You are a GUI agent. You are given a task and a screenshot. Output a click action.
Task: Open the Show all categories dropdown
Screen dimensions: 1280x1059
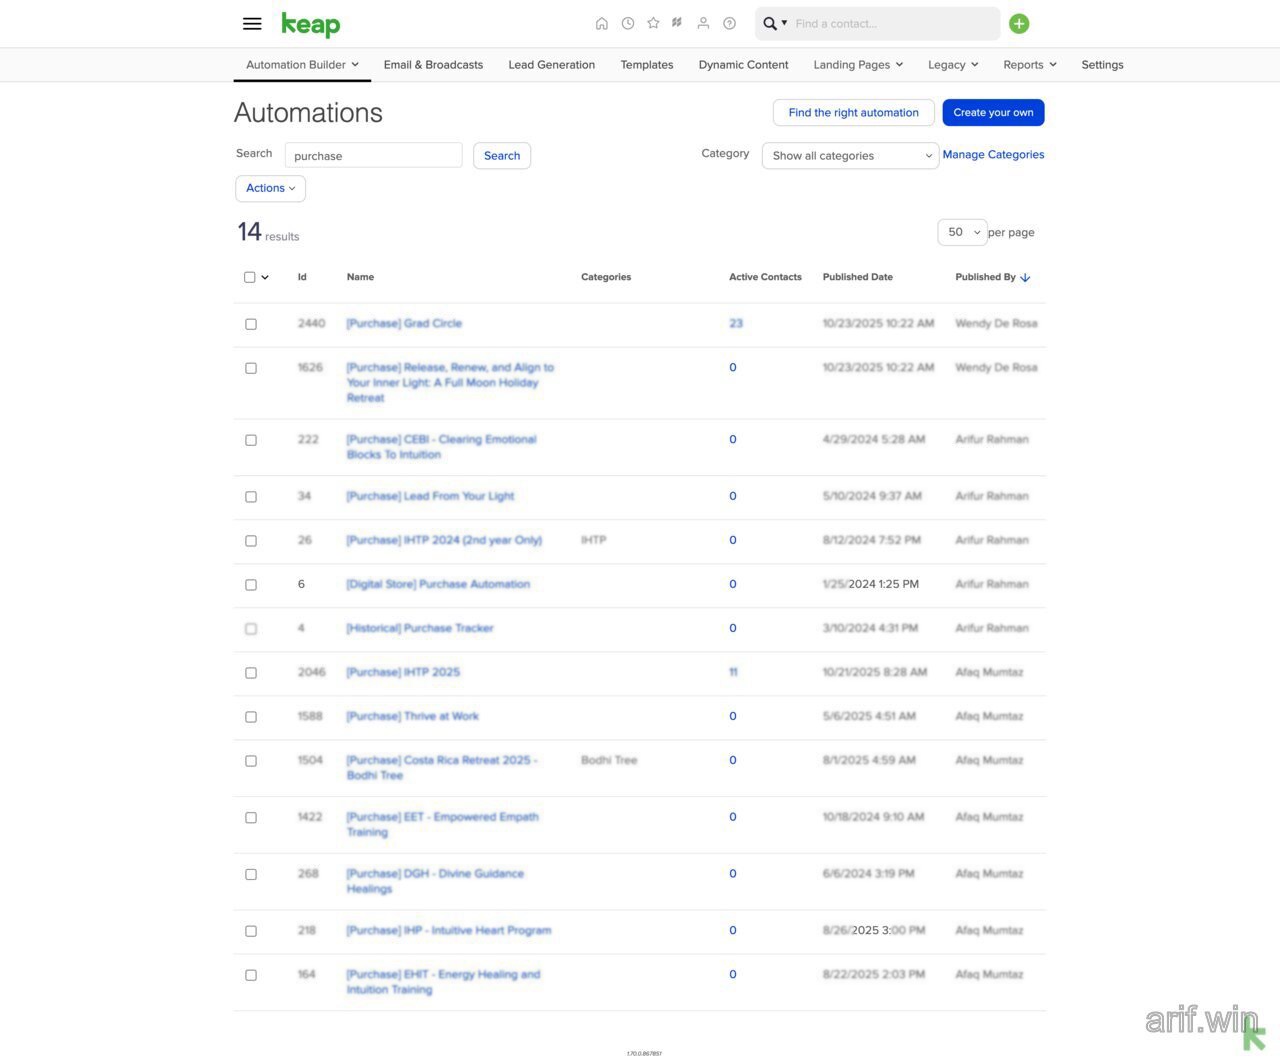(849, 155)
